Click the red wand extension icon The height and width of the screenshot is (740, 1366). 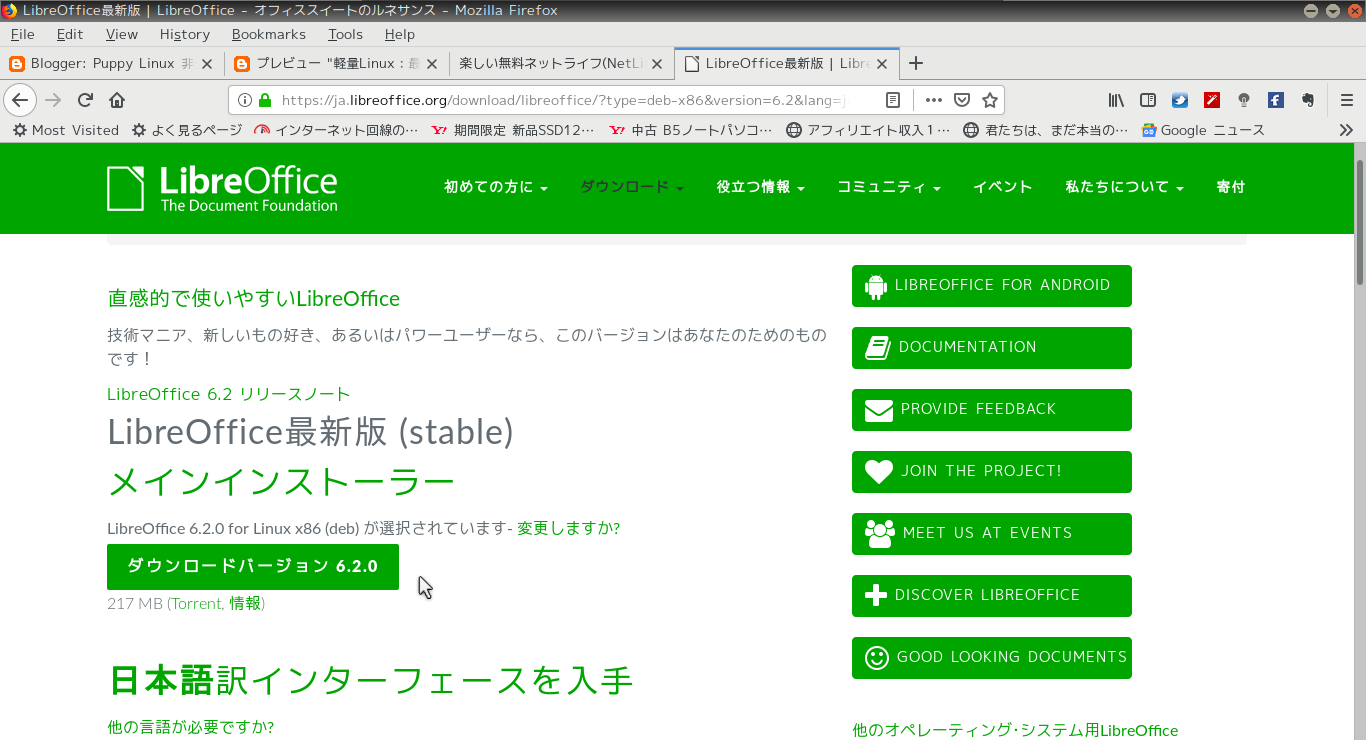(1212, 100)
